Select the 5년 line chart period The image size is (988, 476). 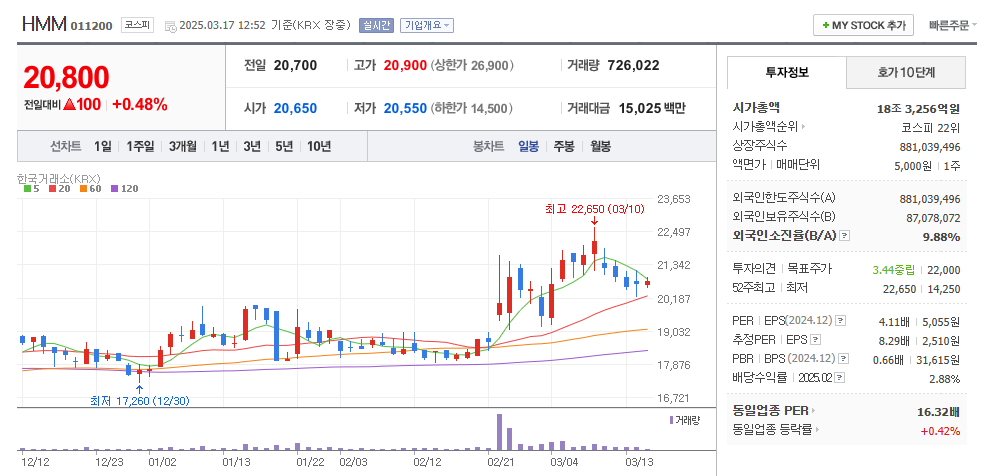pos(284,147)
